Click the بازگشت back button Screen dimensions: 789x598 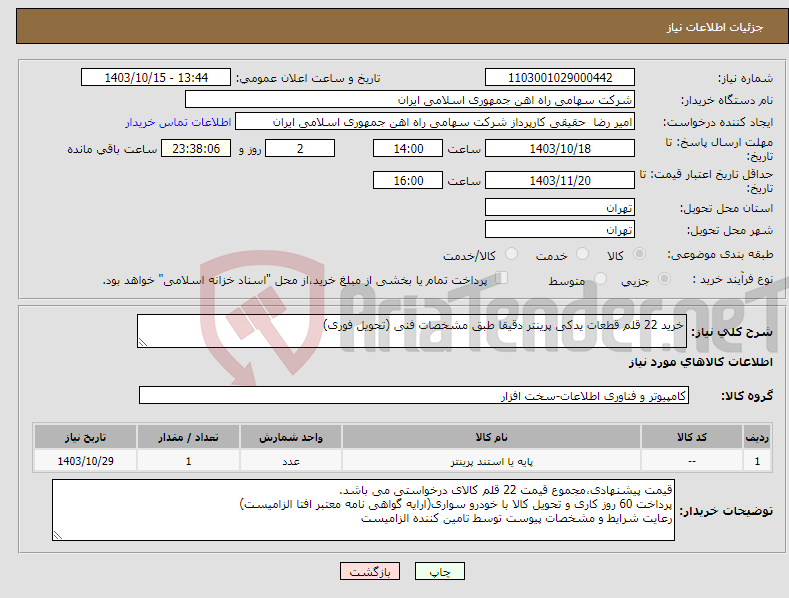[x=370, y=571]
